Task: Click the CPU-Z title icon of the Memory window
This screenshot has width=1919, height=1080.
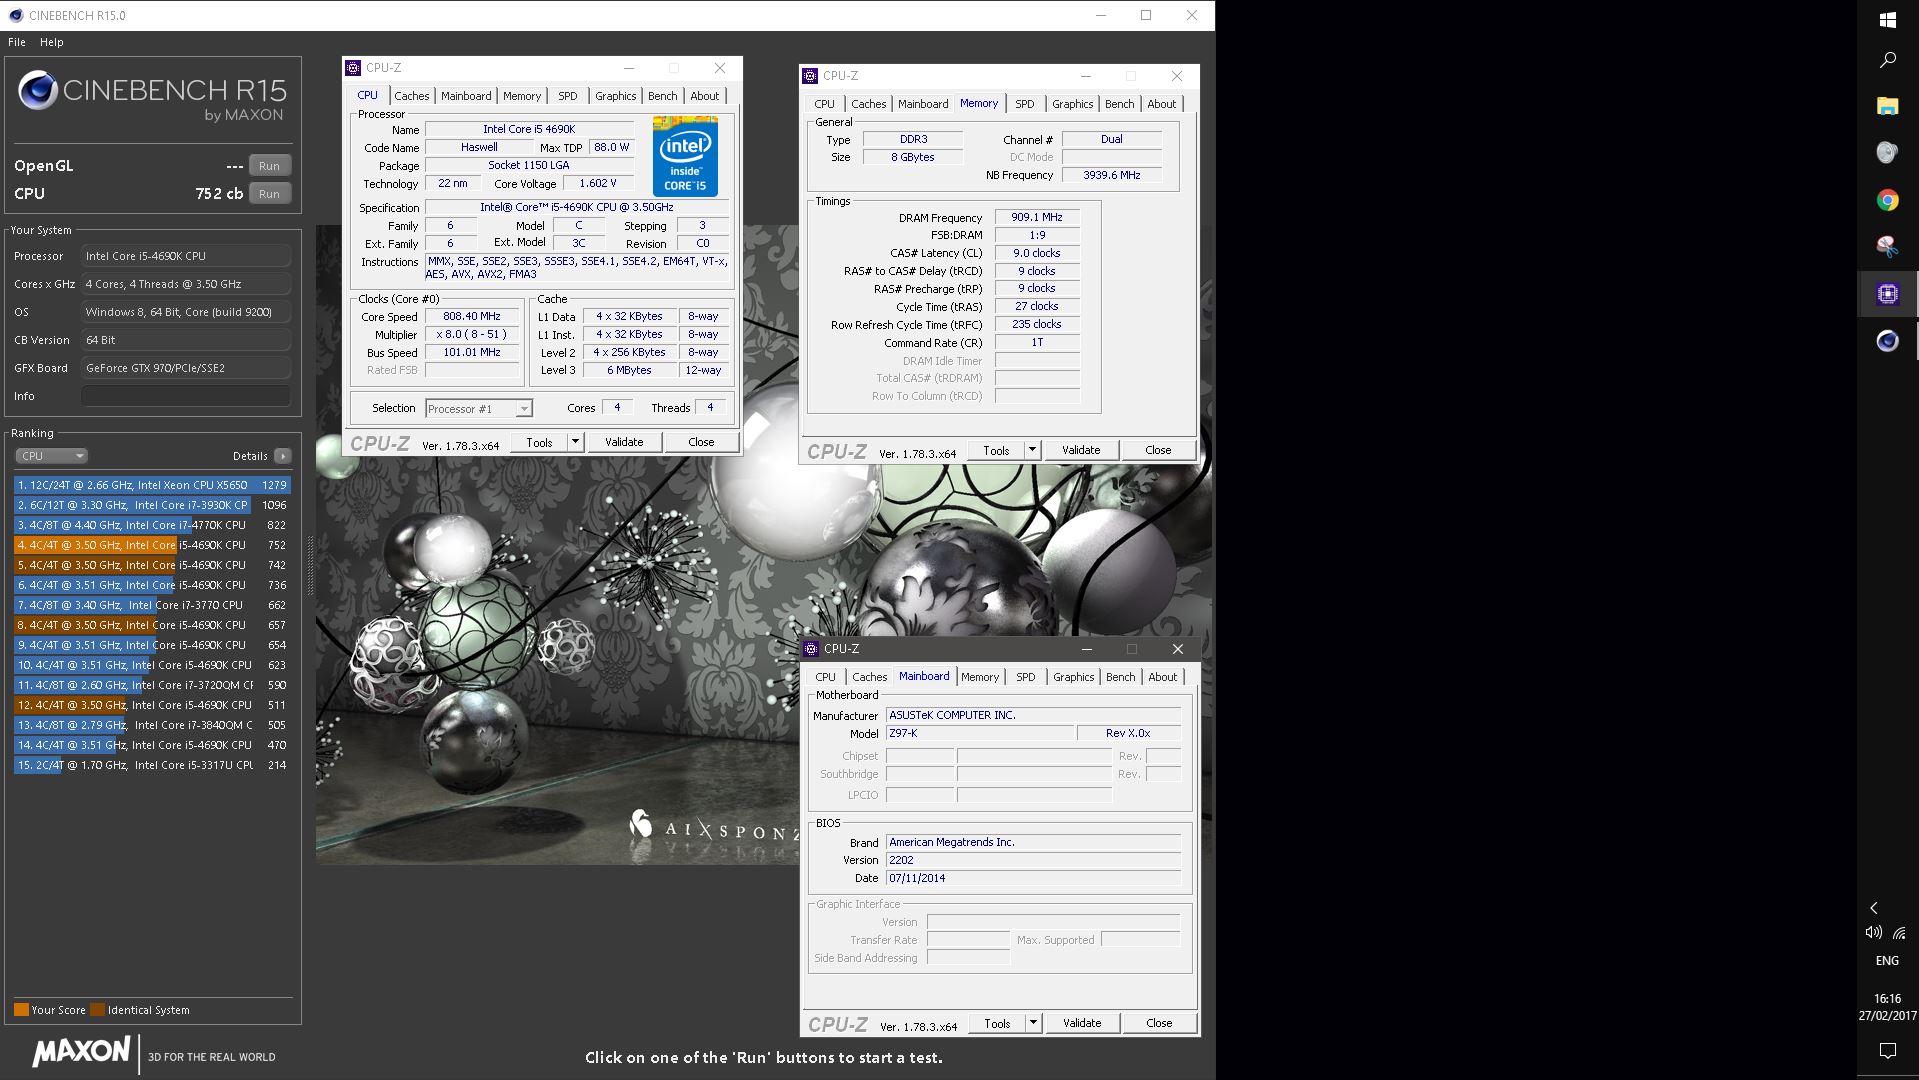Action: click(x=810, y=76)
